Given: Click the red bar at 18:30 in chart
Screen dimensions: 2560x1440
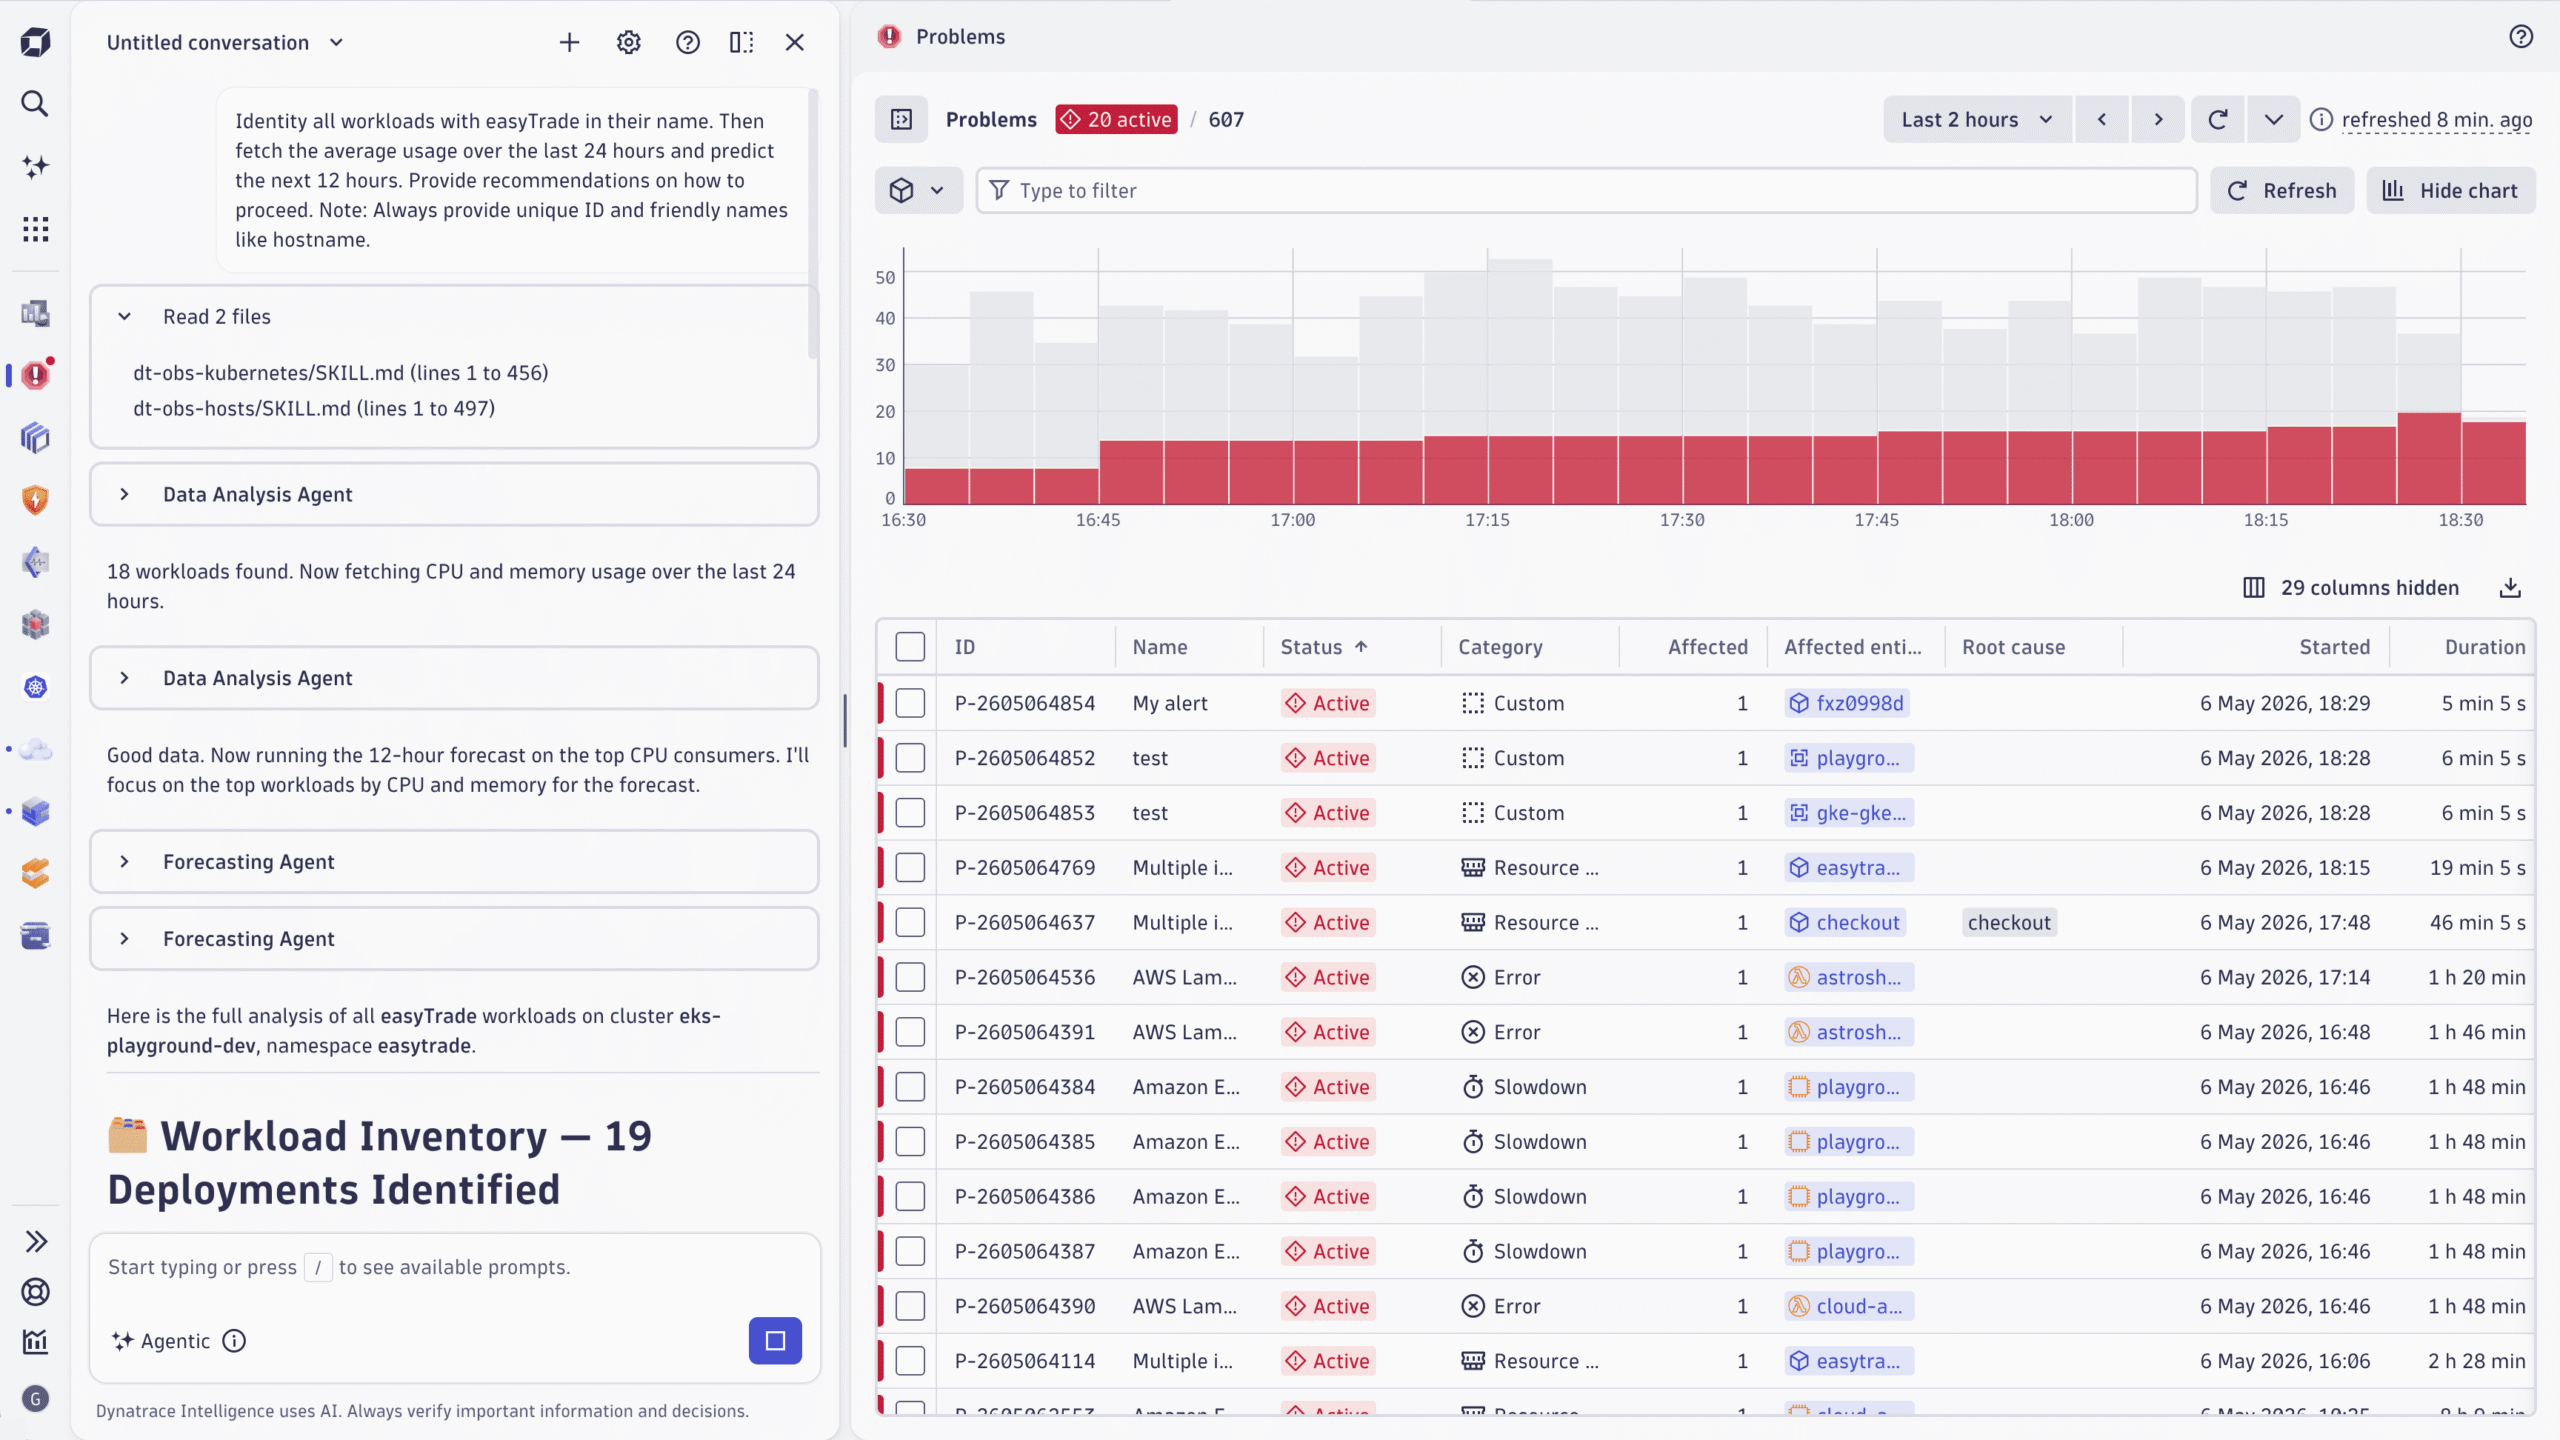Looking at the screenshot, I should (2493, 463).
